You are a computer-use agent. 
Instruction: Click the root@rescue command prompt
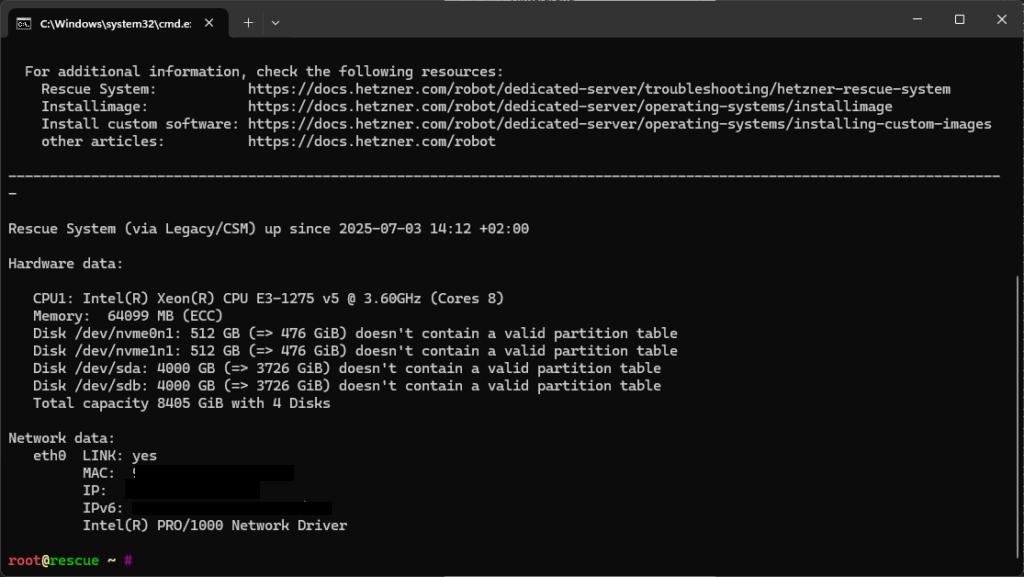click(71, 560)
